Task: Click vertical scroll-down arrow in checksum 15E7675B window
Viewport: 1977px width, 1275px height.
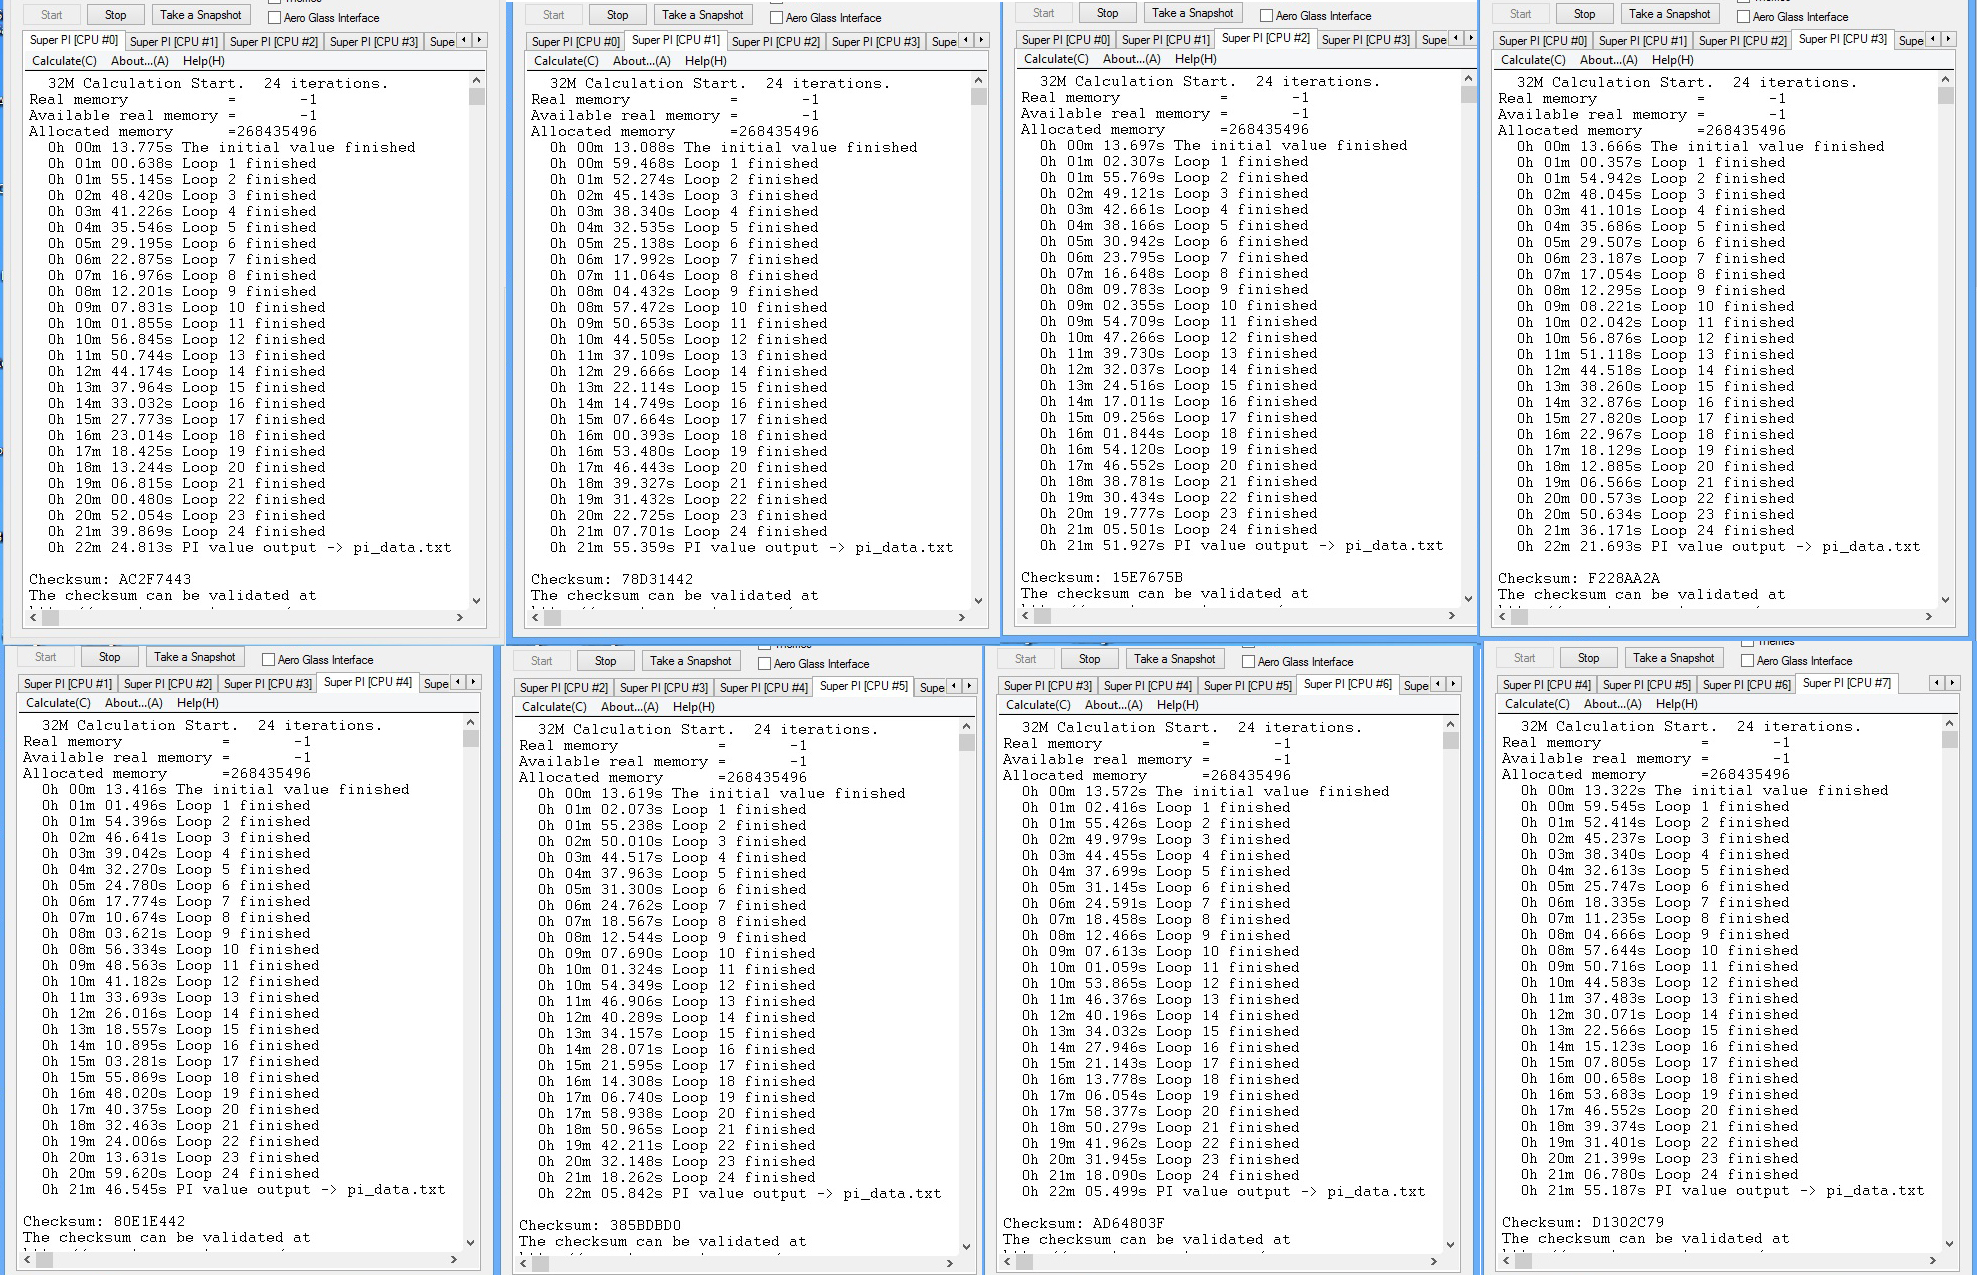Action: pyautogui.click(x=1468, y=598)
